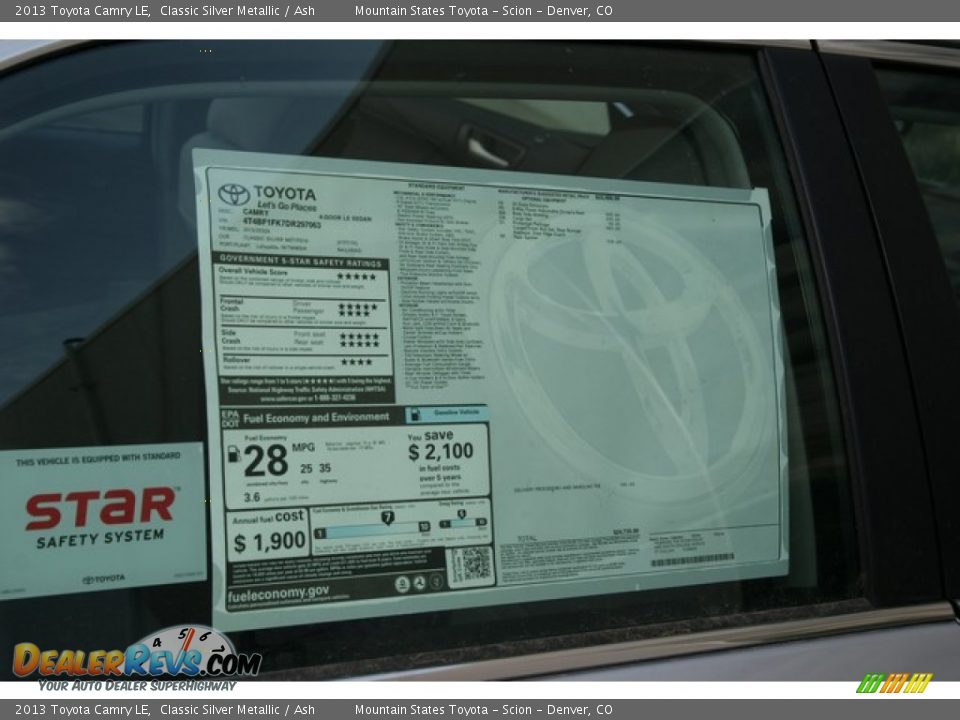Image resolution: width=960 pixels, height=720 pixels.
Task: Click the barcode on the sticker's lower right
Action: 692,560
